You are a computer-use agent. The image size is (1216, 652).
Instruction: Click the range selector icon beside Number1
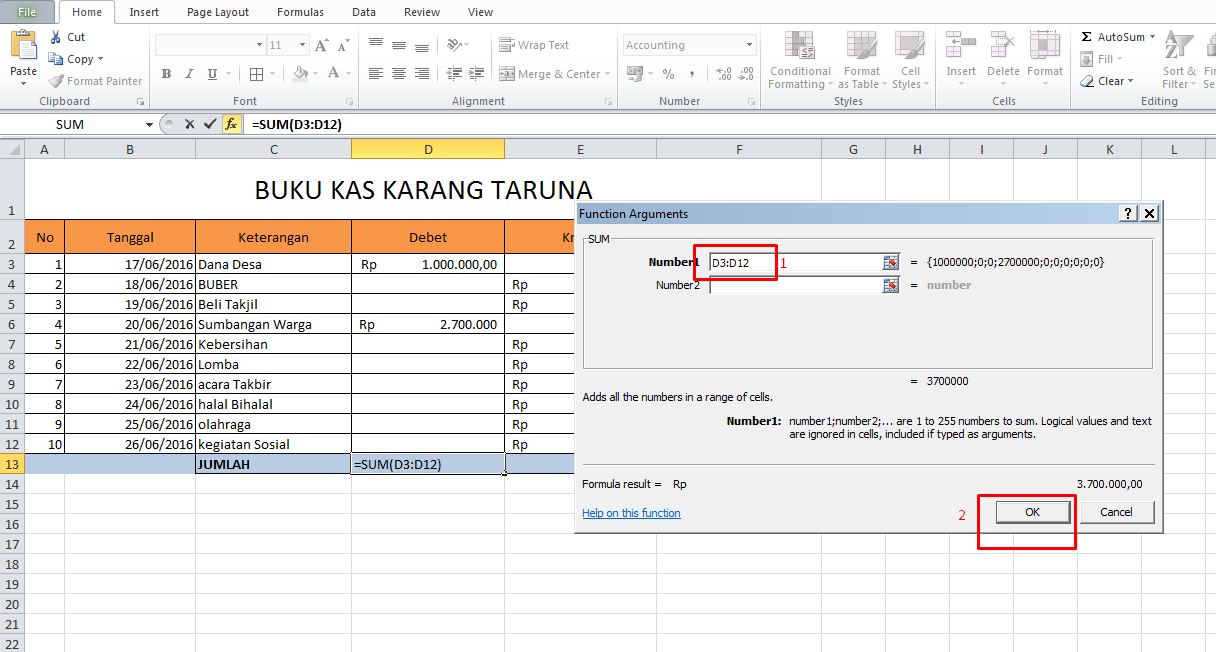tap(888, 263)
